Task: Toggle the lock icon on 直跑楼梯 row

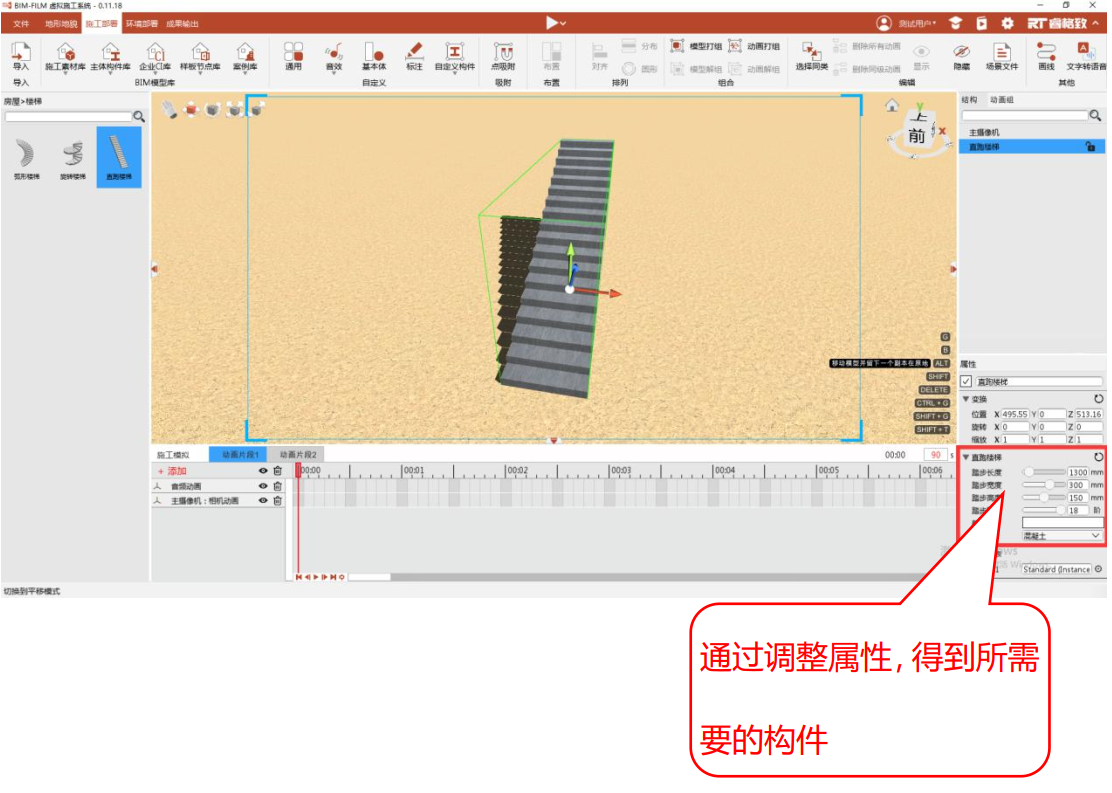Action: pyautogui.click(x=1091, y=147)
